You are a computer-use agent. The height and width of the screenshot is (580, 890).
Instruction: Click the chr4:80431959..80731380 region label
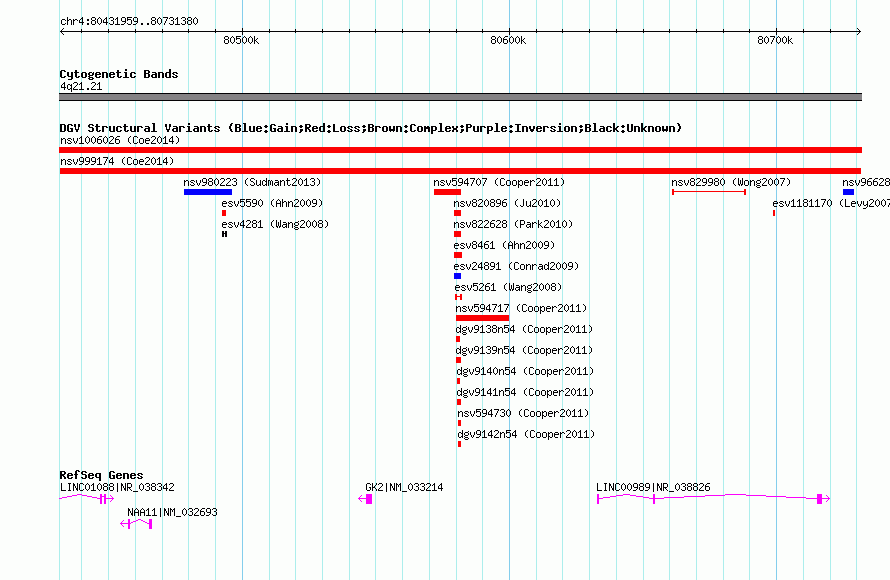[x=129, y=21]
